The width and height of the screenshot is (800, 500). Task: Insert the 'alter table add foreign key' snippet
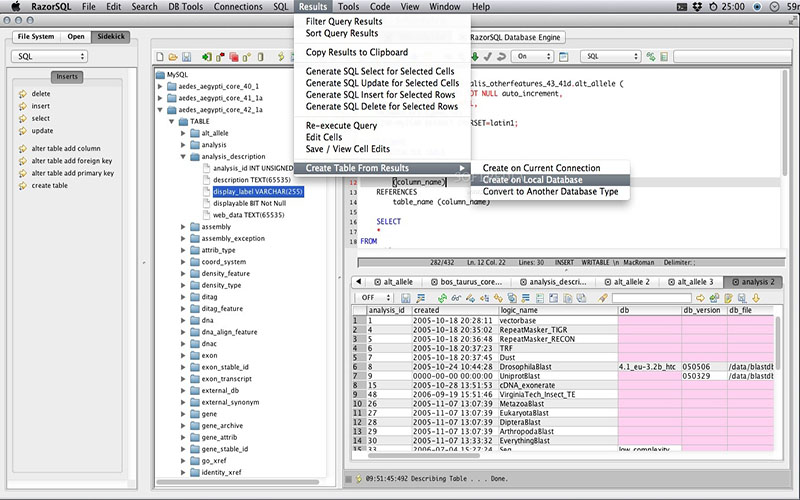coord(71,161)
